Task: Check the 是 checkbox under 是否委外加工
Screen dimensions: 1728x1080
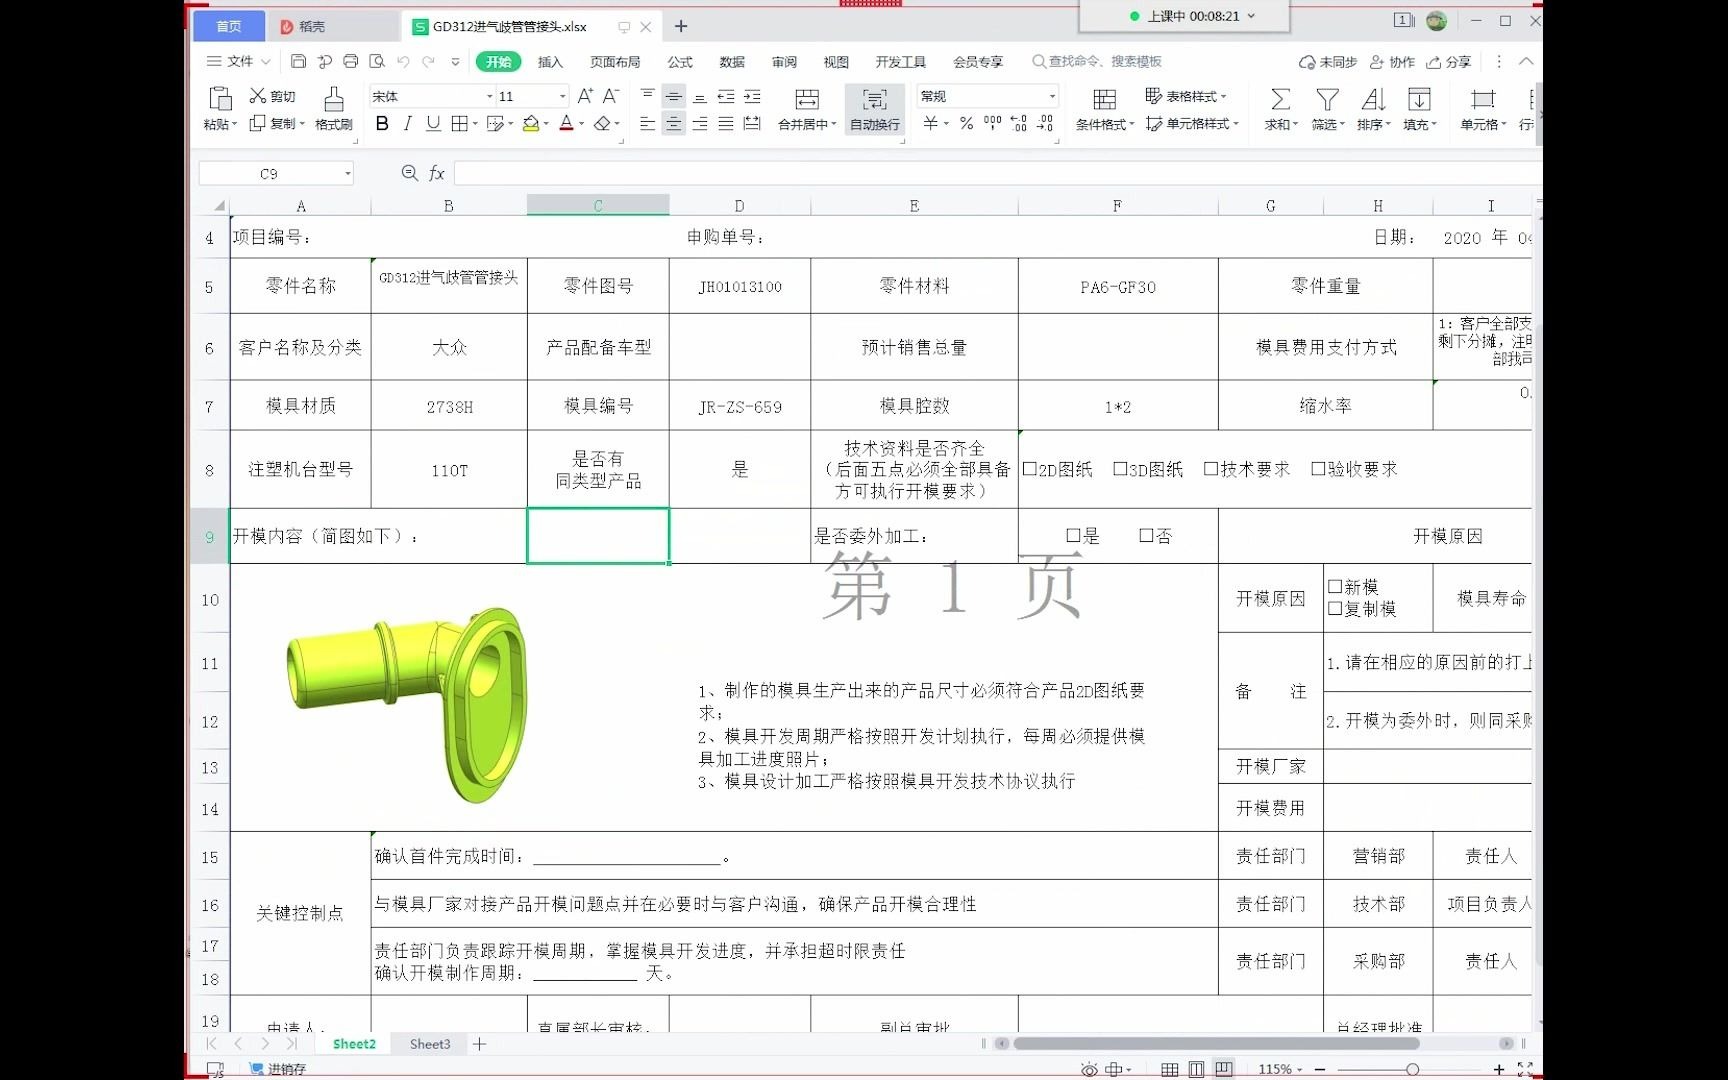Action: pyautogui.click(x=1074, y=535)
